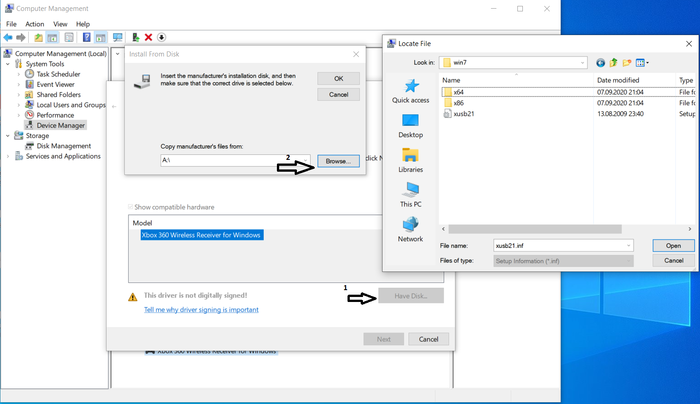Screen dimensions: 700x404
Task: Click the grey forward arrow in toolbar
Action: pos(21,37)
